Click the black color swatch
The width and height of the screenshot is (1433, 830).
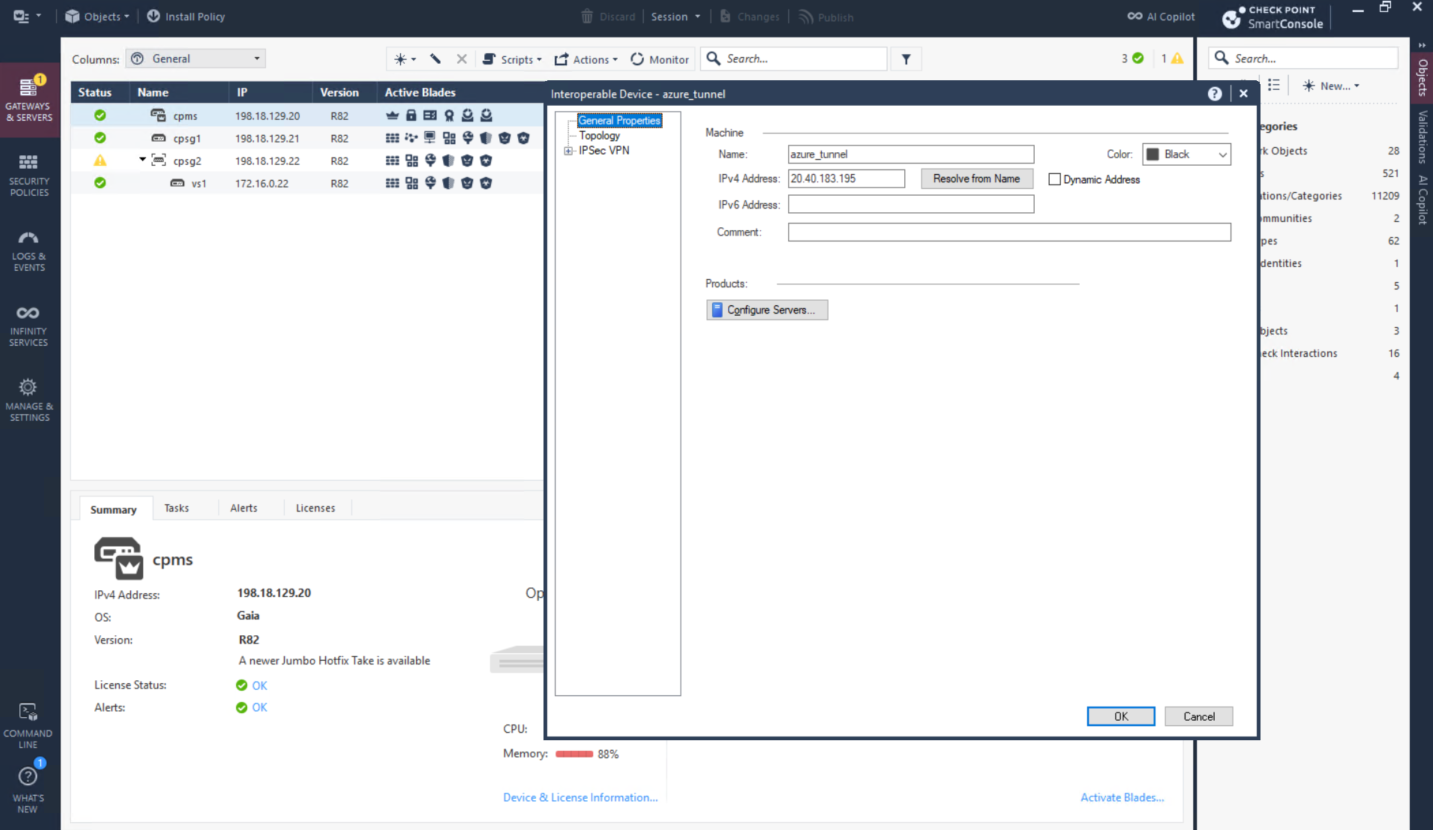tap(1152, 155)
